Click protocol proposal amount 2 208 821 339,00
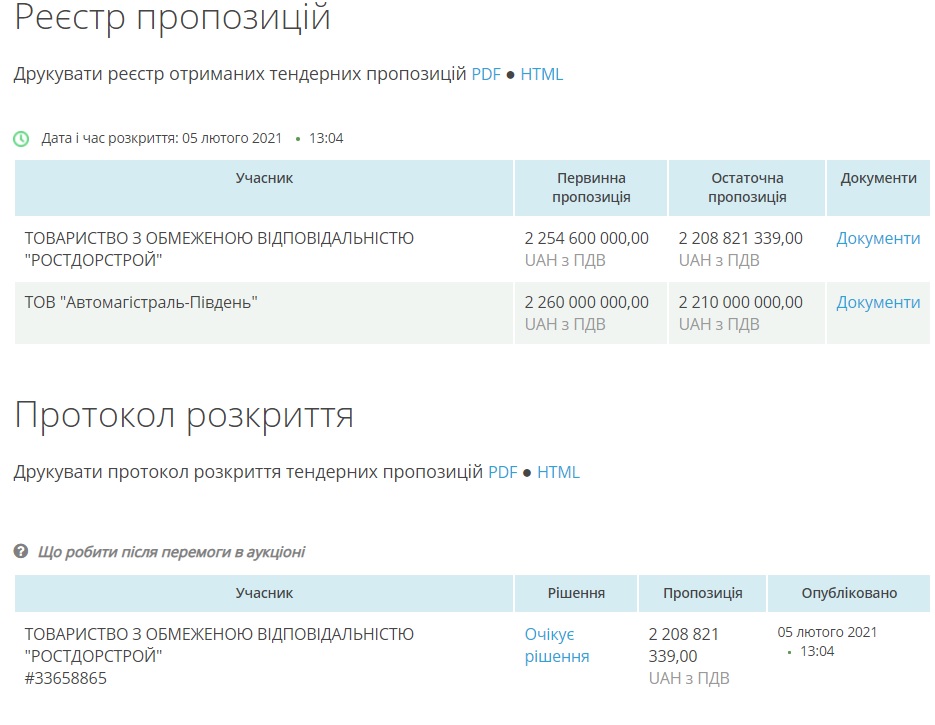The width and height of the screenshot is (935, 725). (x=684, y=645)
